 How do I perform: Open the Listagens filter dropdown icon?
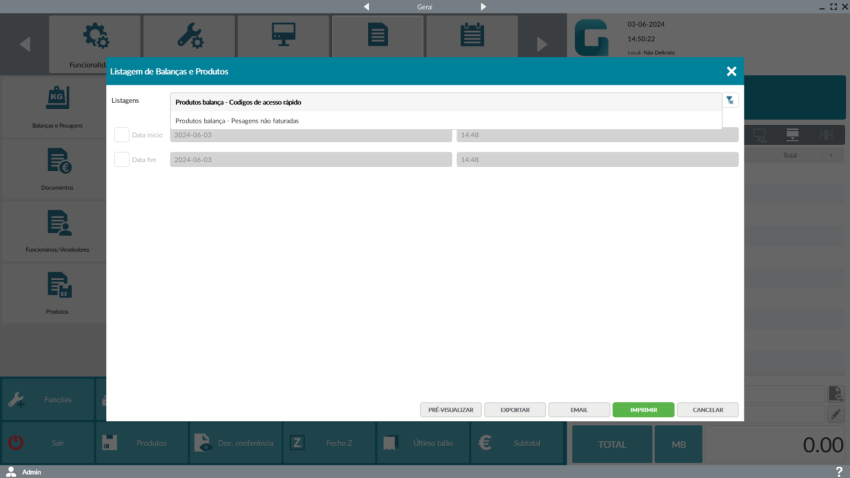[x=730, y=101]
